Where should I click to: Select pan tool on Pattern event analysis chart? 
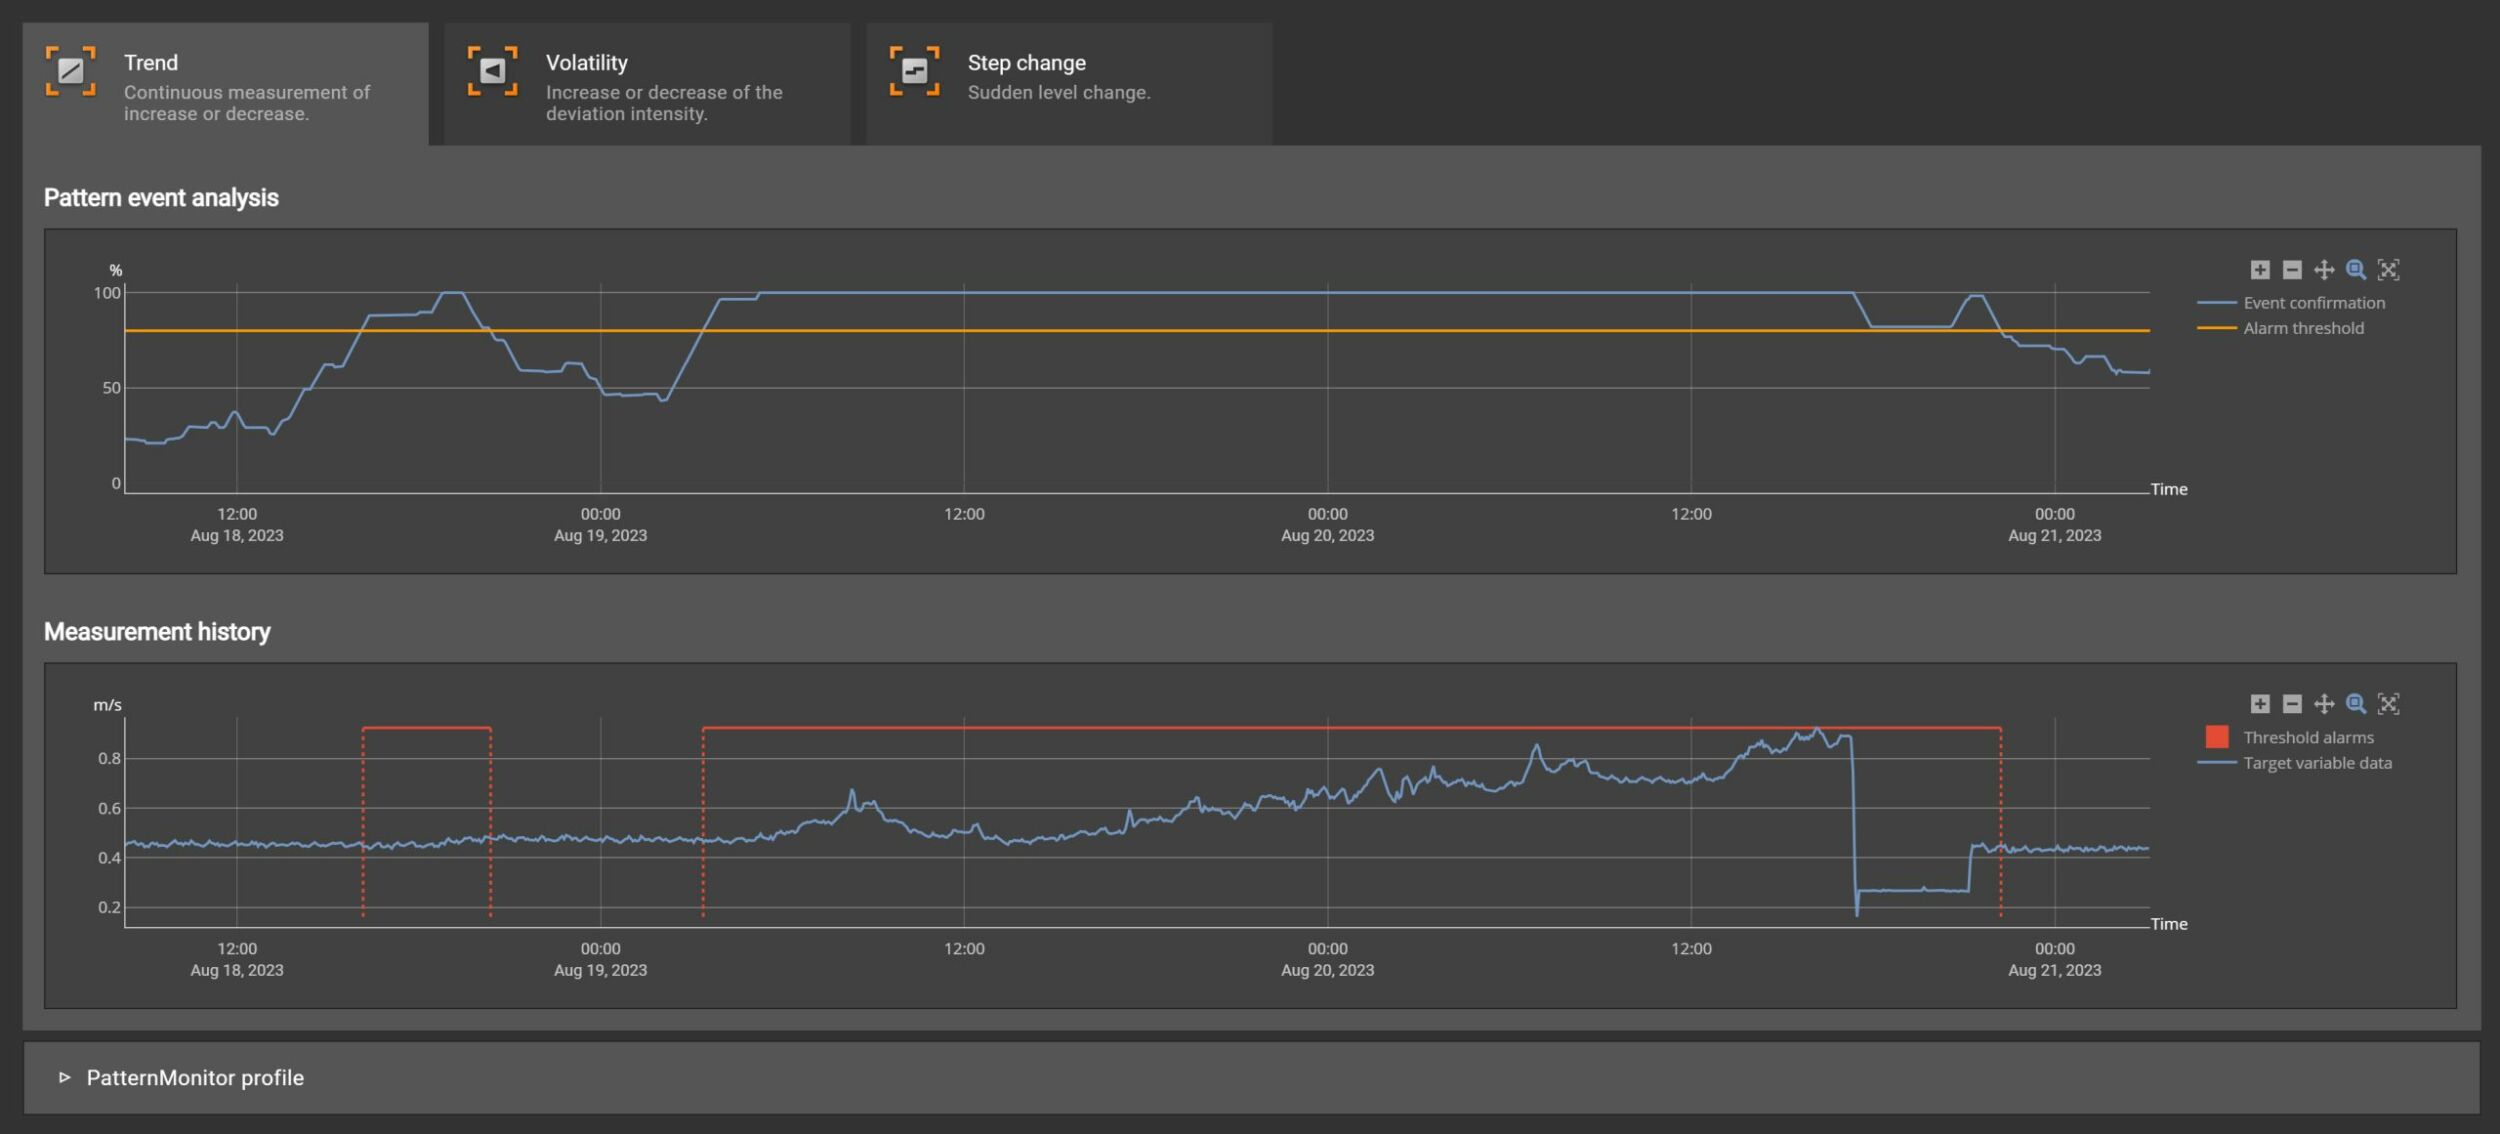point(2324,270)
